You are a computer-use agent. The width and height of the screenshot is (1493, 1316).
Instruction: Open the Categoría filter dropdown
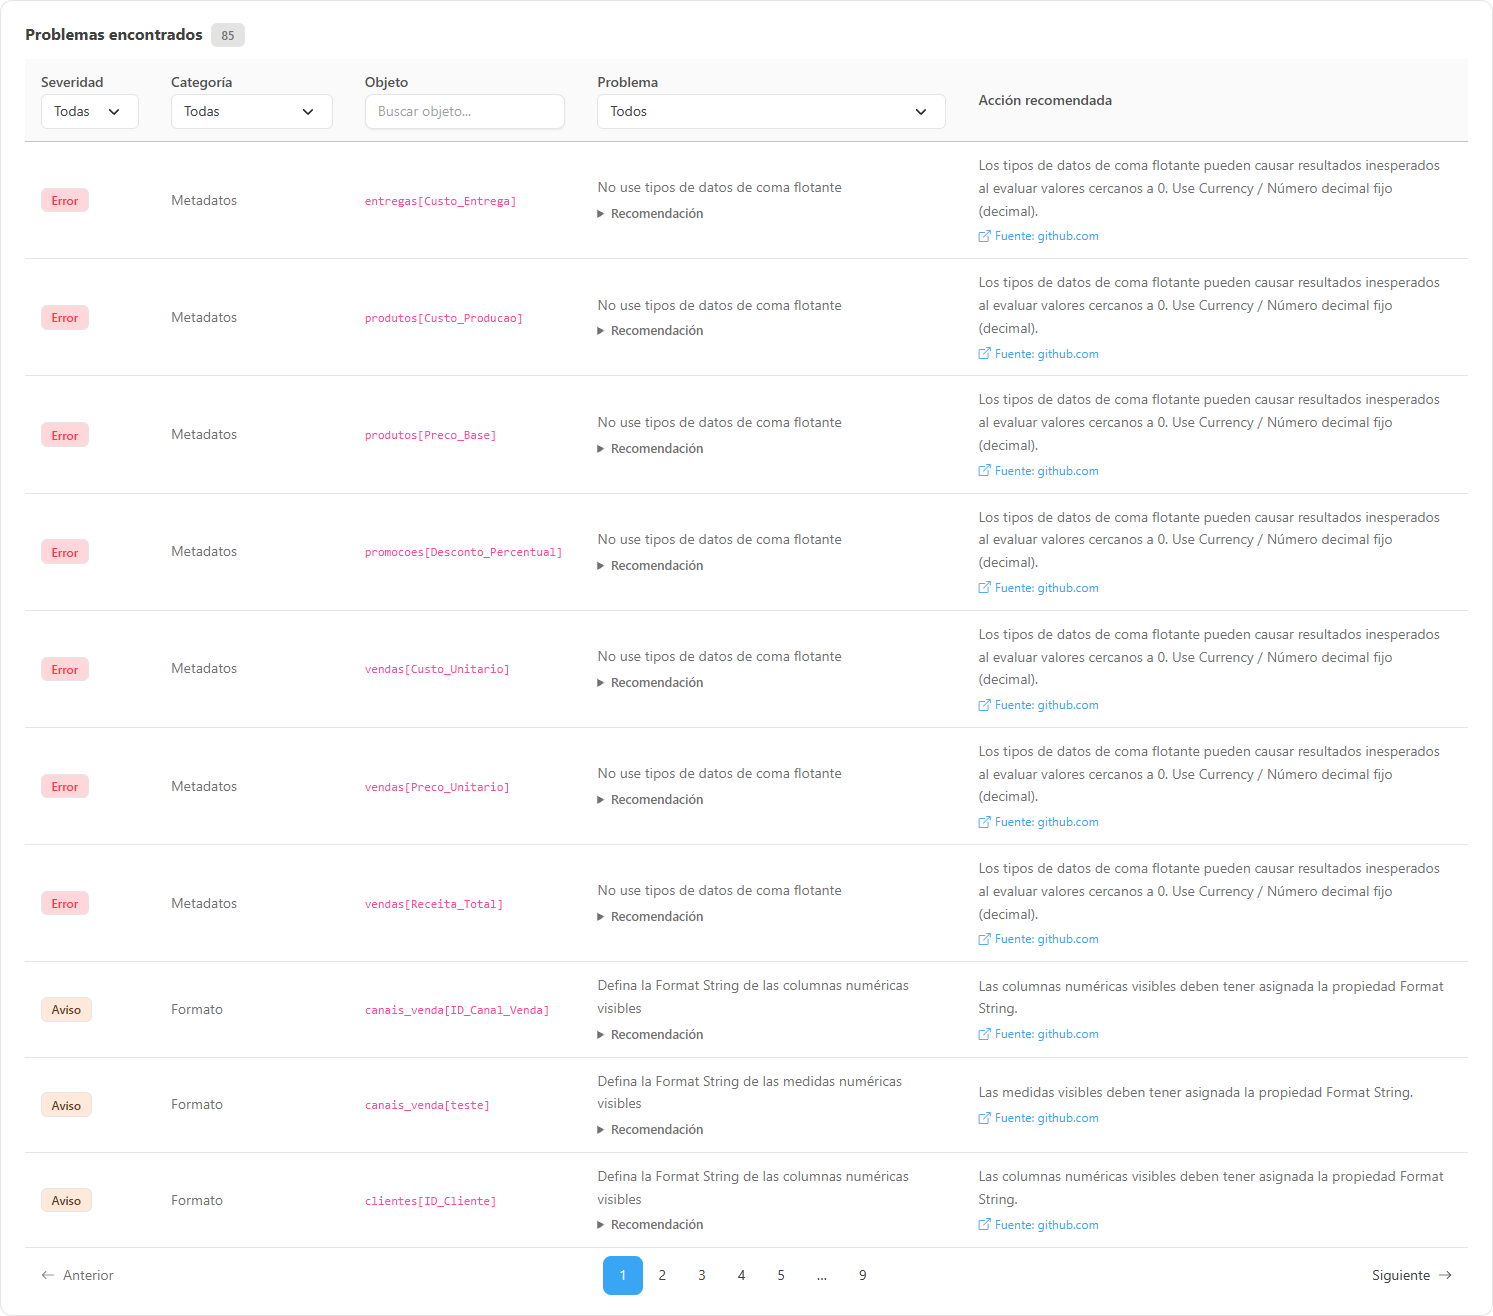251,111
